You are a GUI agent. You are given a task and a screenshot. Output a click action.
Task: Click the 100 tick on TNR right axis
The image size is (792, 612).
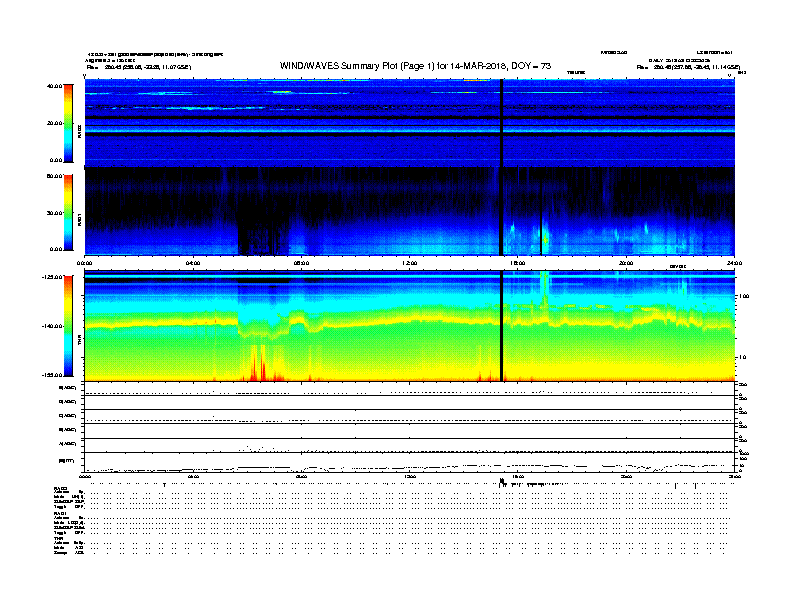pos(744,296)
